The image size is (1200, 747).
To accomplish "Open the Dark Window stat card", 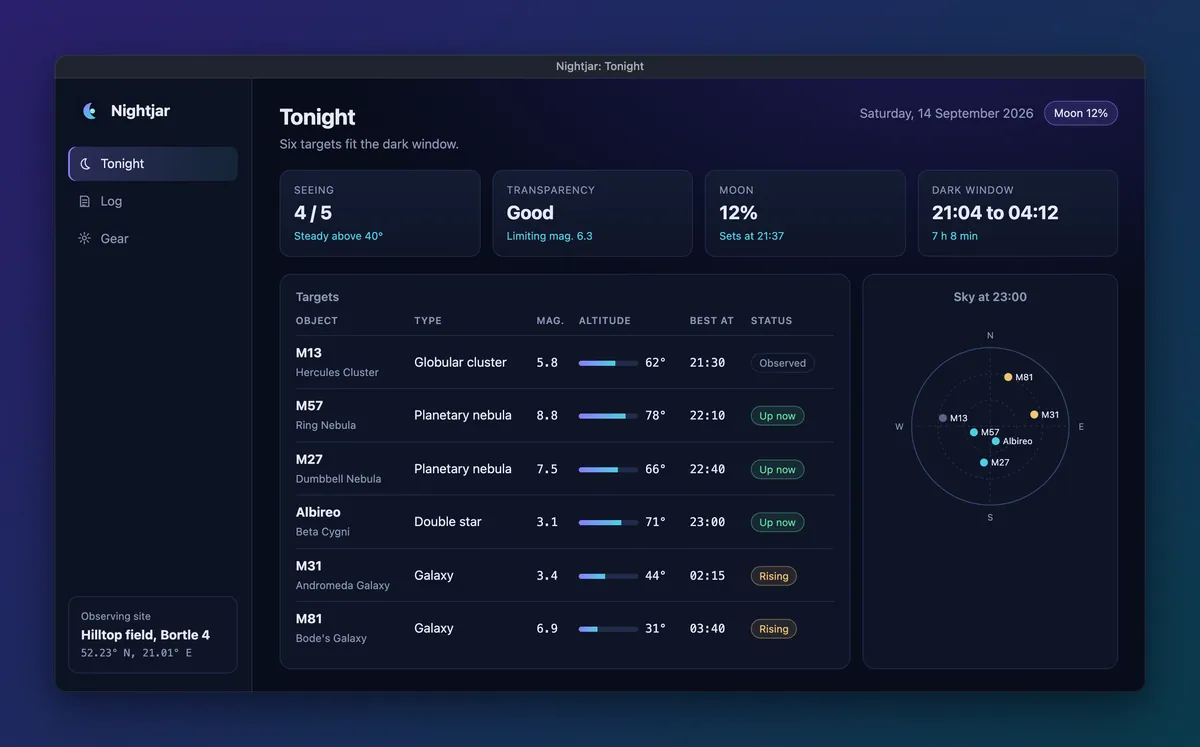I will click(x=1018, y=213).
